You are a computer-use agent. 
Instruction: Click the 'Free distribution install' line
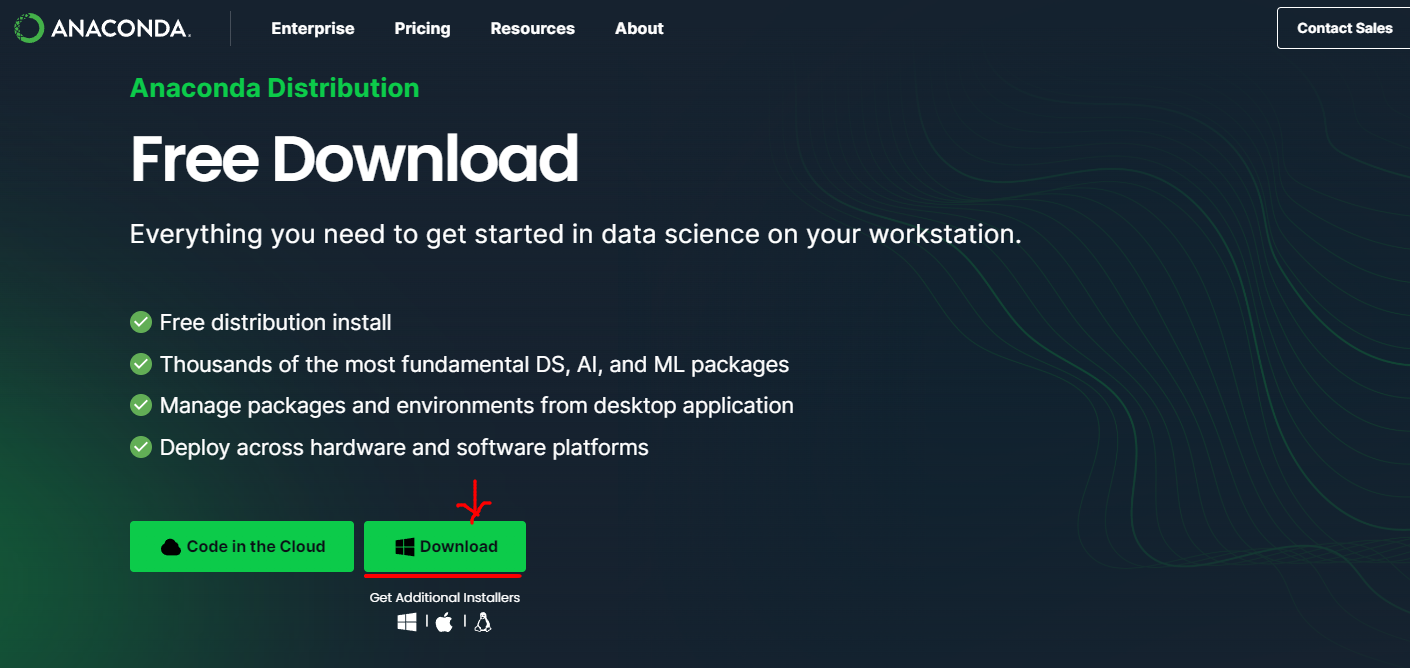click(x=276, y=322)
